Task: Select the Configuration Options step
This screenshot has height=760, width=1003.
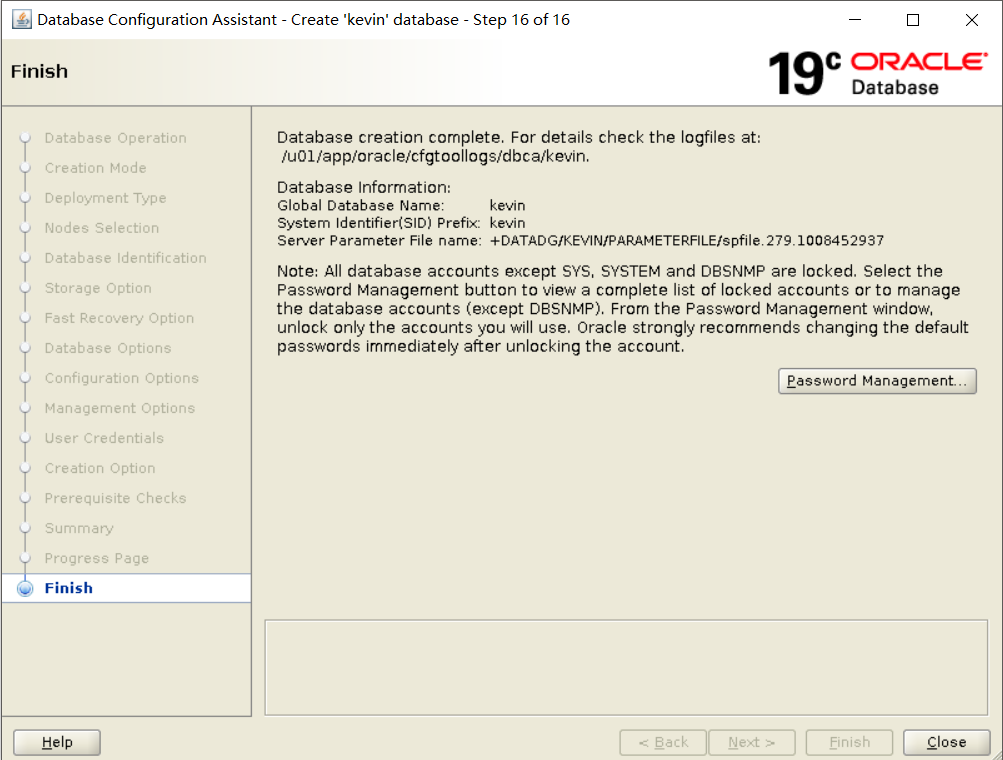Action: click(x=122, y=378)
